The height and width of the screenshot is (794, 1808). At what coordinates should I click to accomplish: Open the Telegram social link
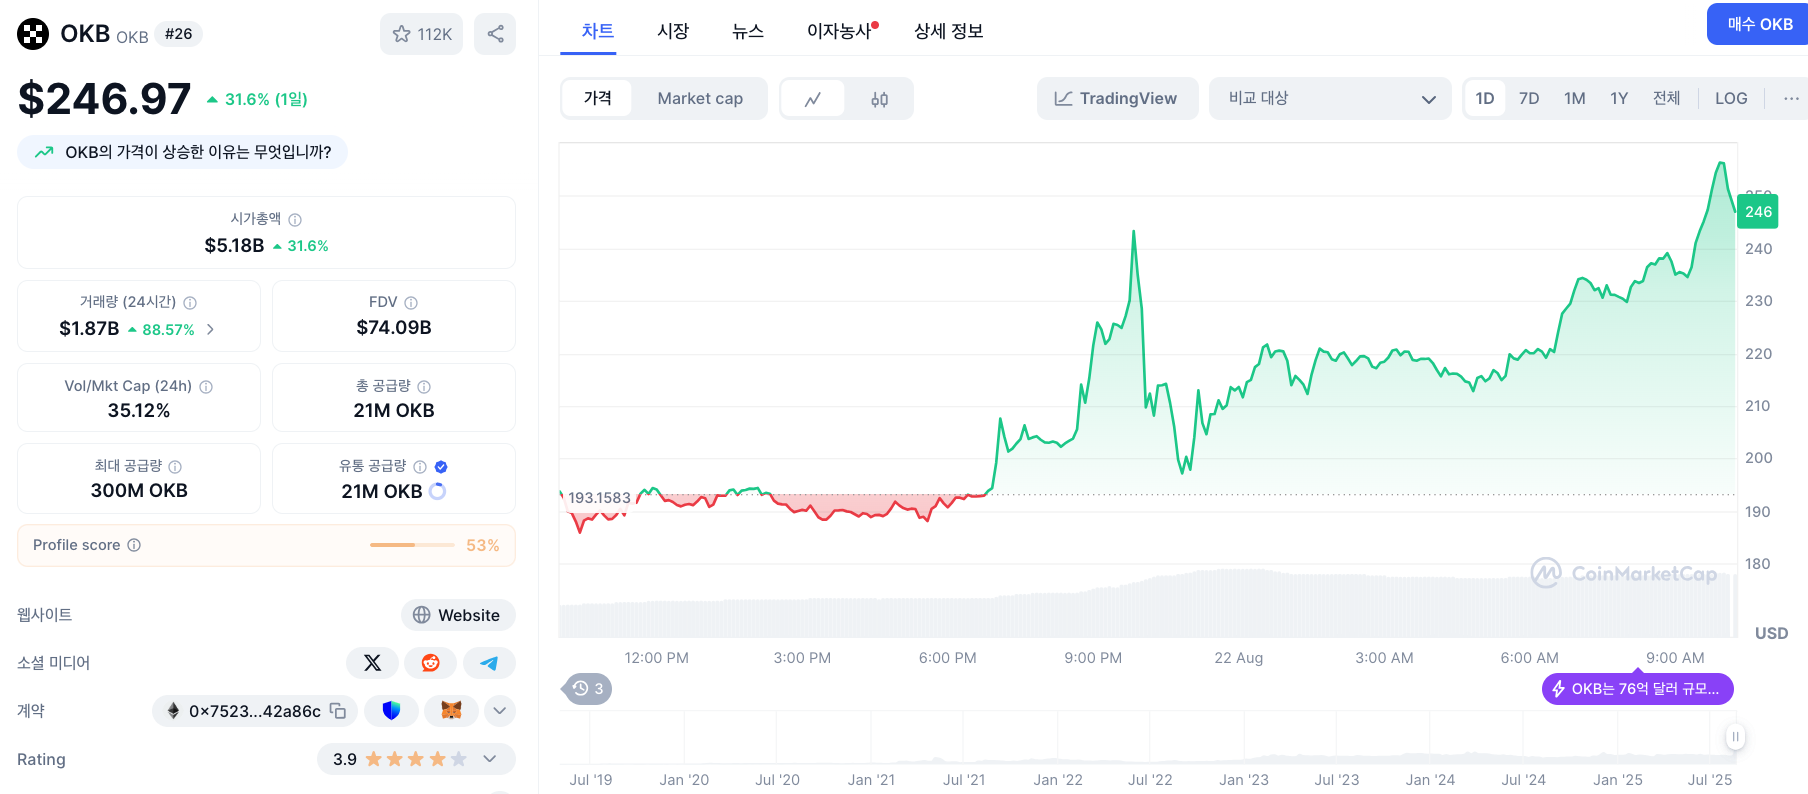(x=489, y=663)
